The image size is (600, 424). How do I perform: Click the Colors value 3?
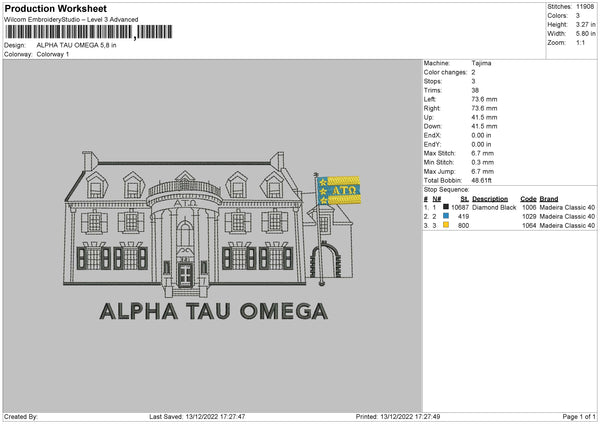(x=578, y=16)
